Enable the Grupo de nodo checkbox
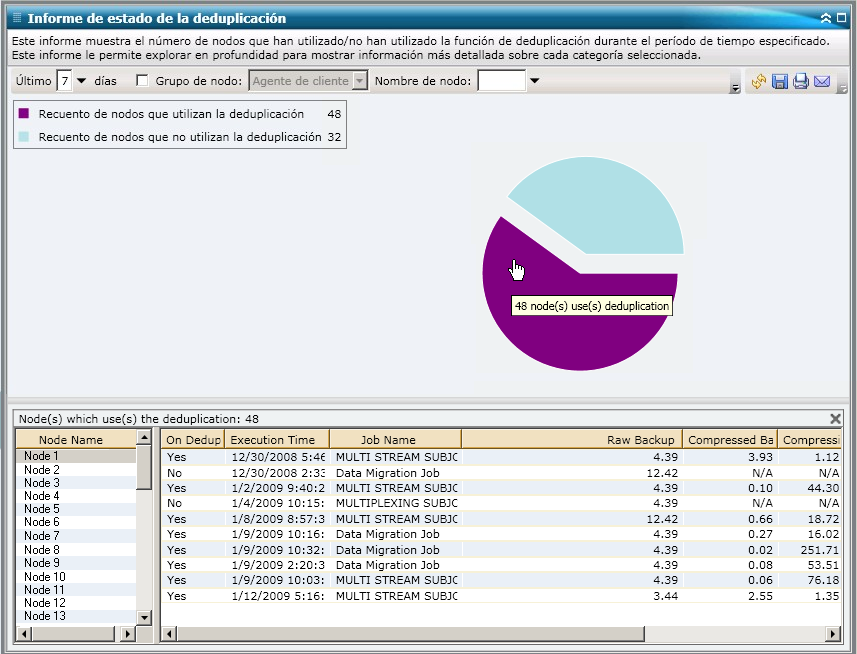857x654 pixels. pyautogui.click(x=142, y=81)
